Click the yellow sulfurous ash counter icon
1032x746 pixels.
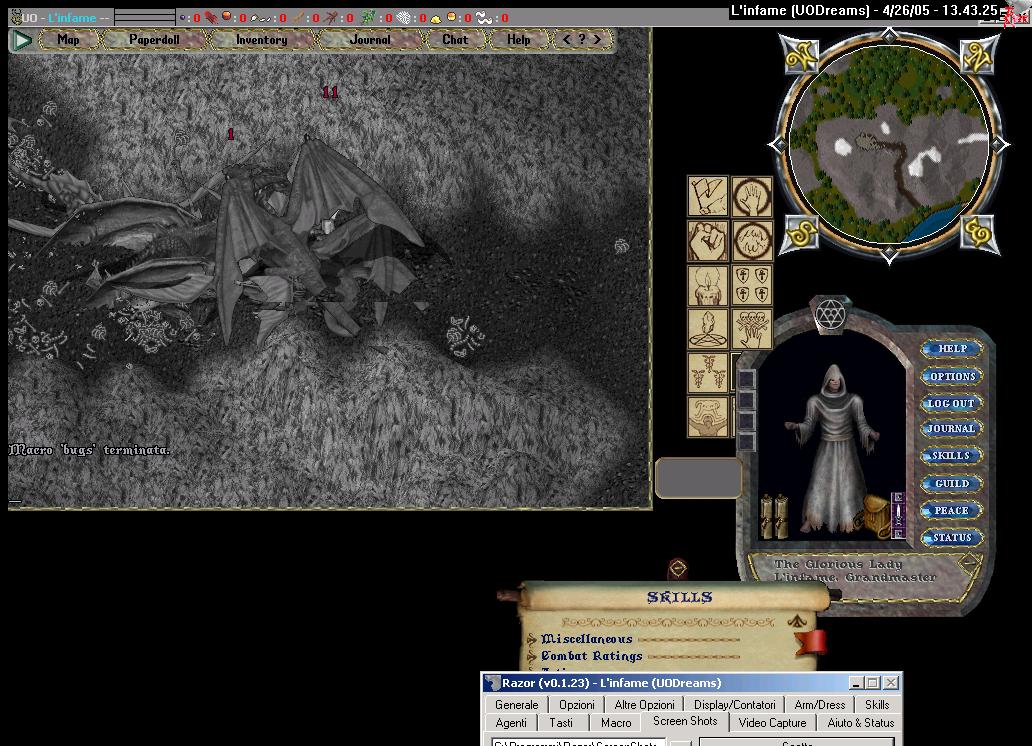[x=436, y=18]
